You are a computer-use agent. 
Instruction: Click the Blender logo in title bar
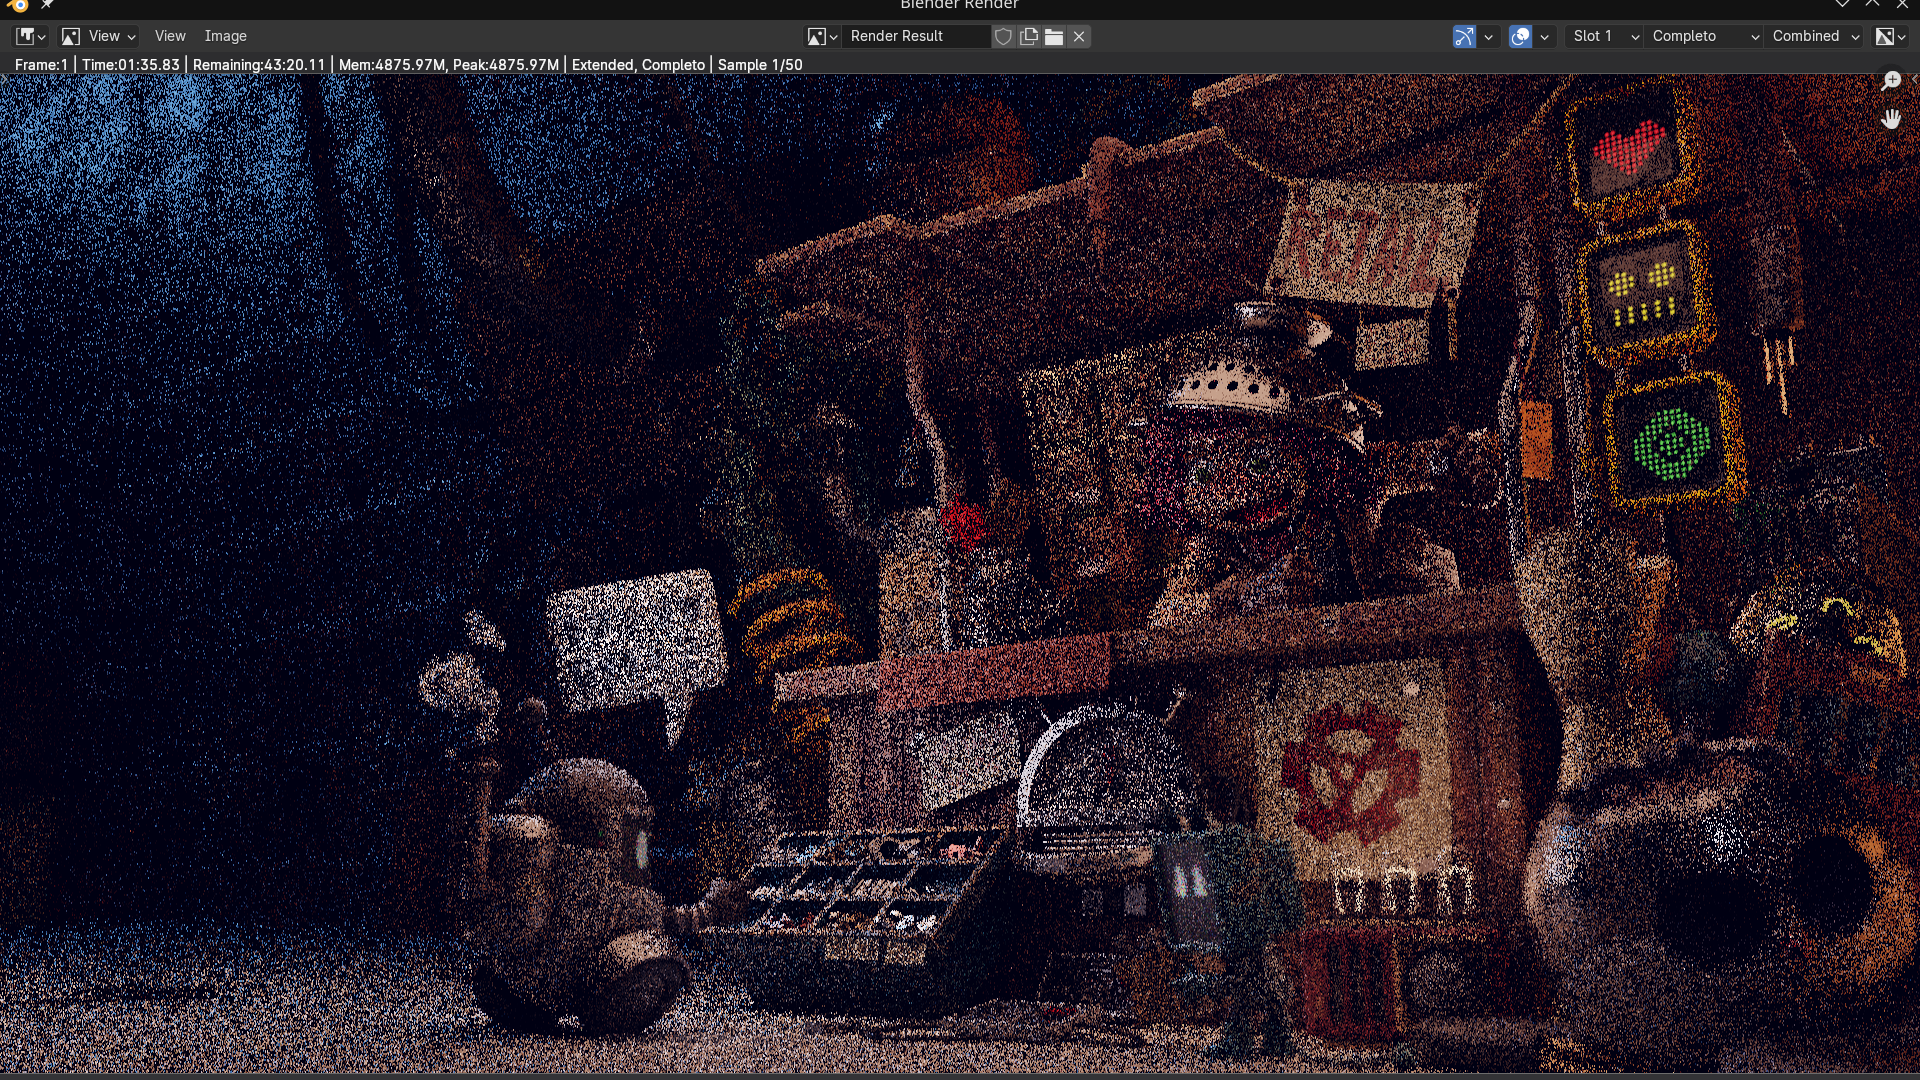tap(18, 5)
